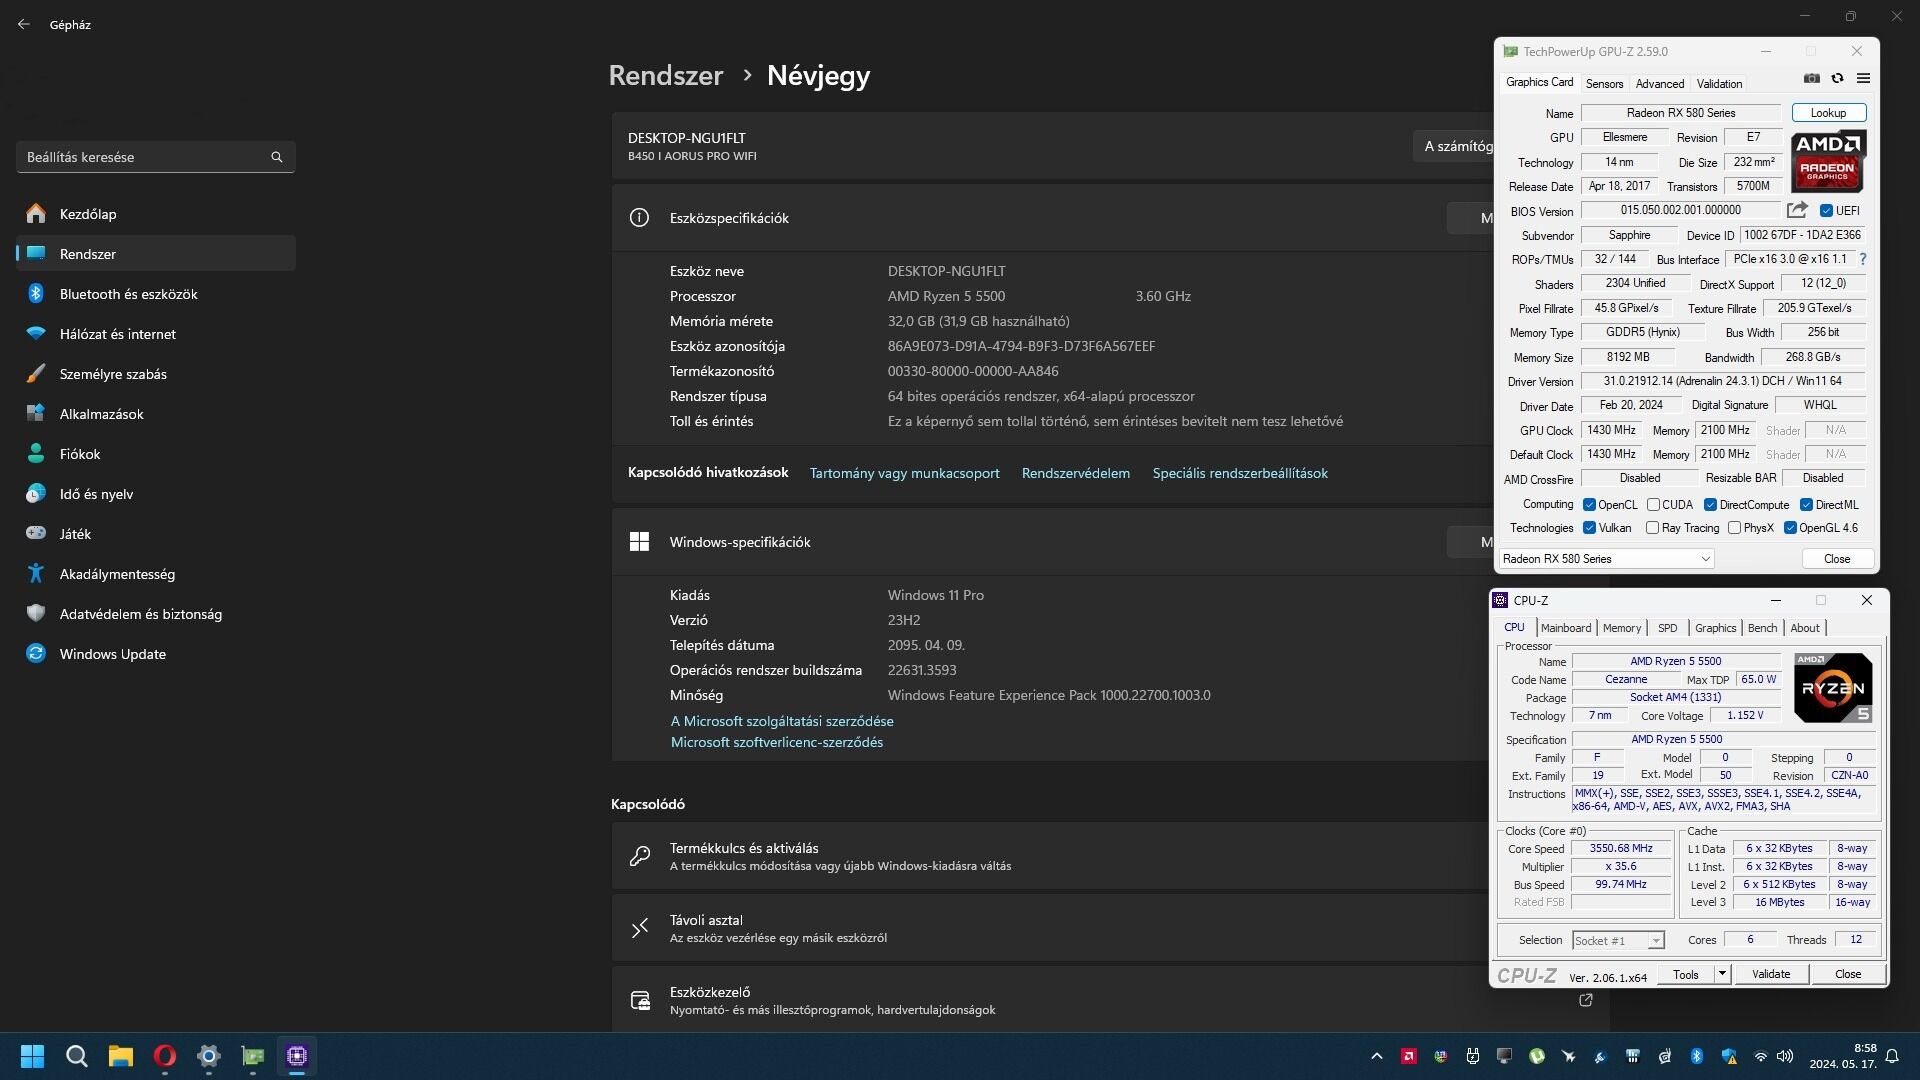The width and height of the screenshot is (1920, 1080).
Task: Open Opera browser from the taskbar
Action: (165, 1056)
